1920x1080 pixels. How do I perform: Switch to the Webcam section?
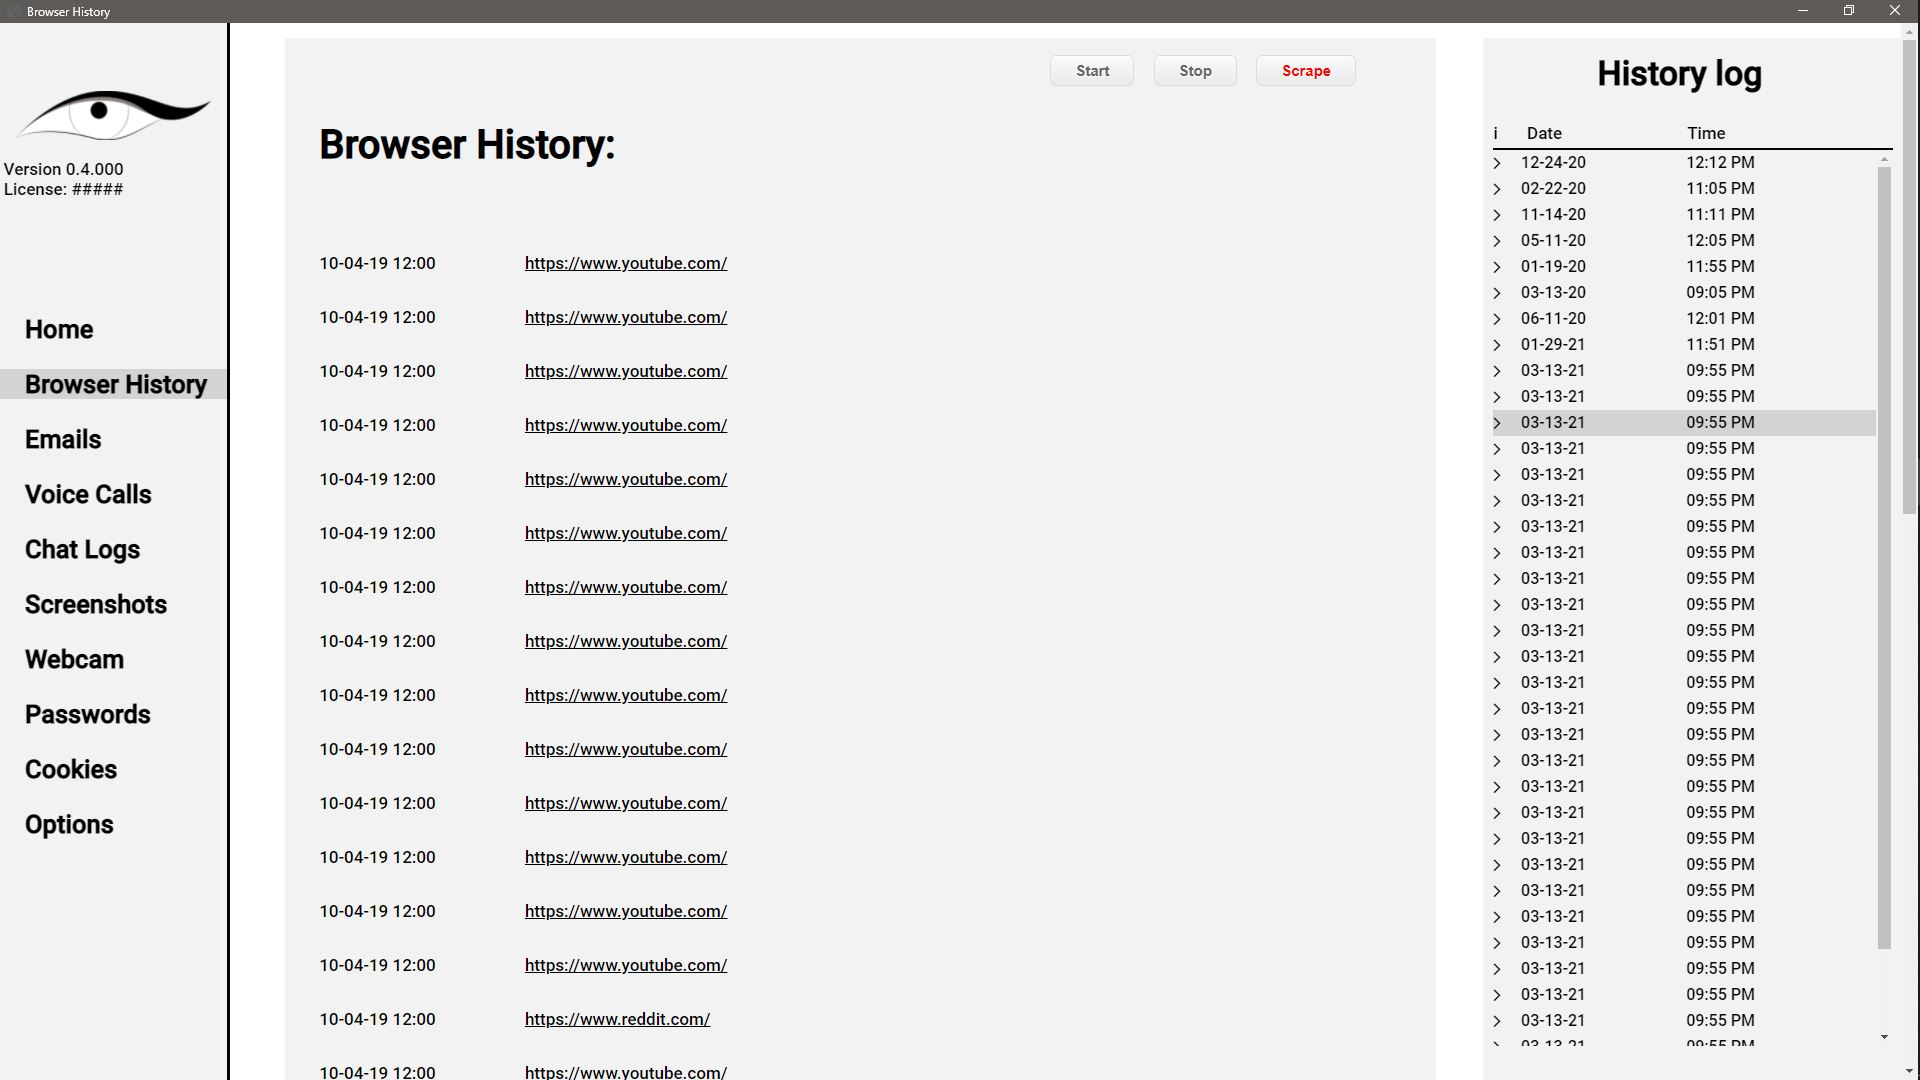tap(74, 660)
